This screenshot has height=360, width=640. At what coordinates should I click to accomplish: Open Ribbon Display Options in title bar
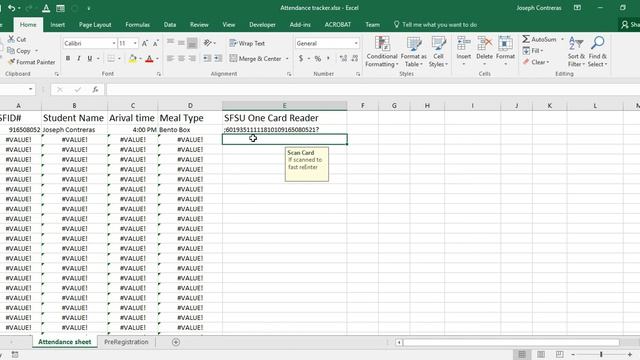point(577,8)
